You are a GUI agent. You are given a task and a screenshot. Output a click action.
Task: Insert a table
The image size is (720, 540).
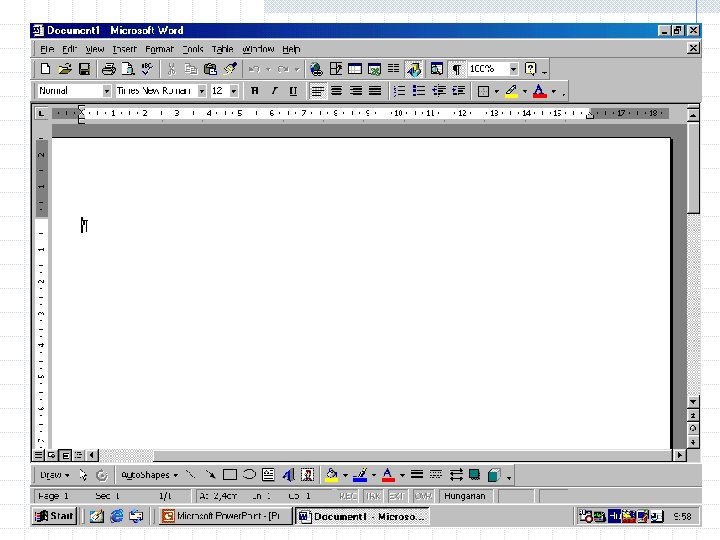[354, 69]
